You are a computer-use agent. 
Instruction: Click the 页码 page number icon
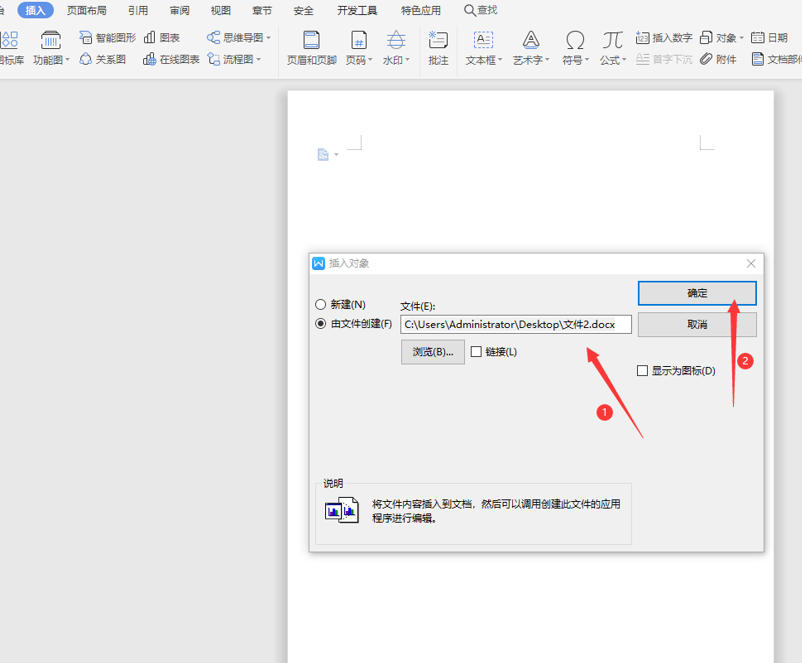click(359, 40)
